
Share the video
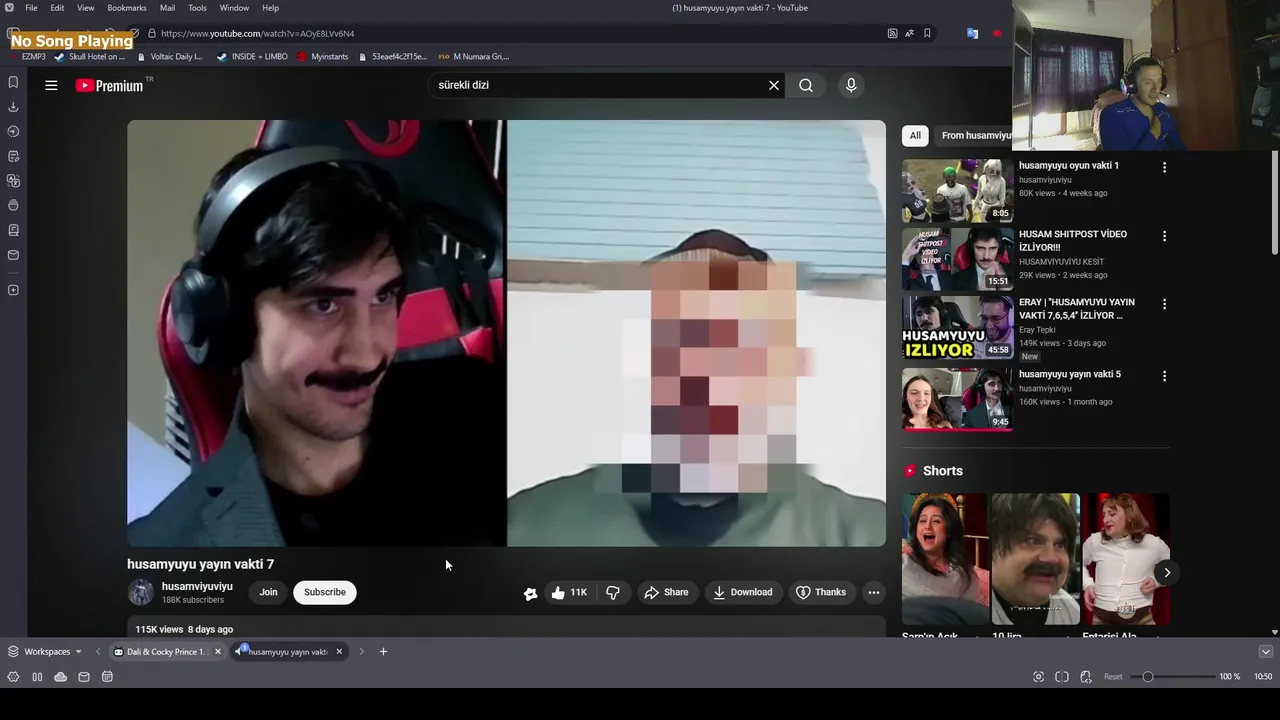click(x=666, y=592)
